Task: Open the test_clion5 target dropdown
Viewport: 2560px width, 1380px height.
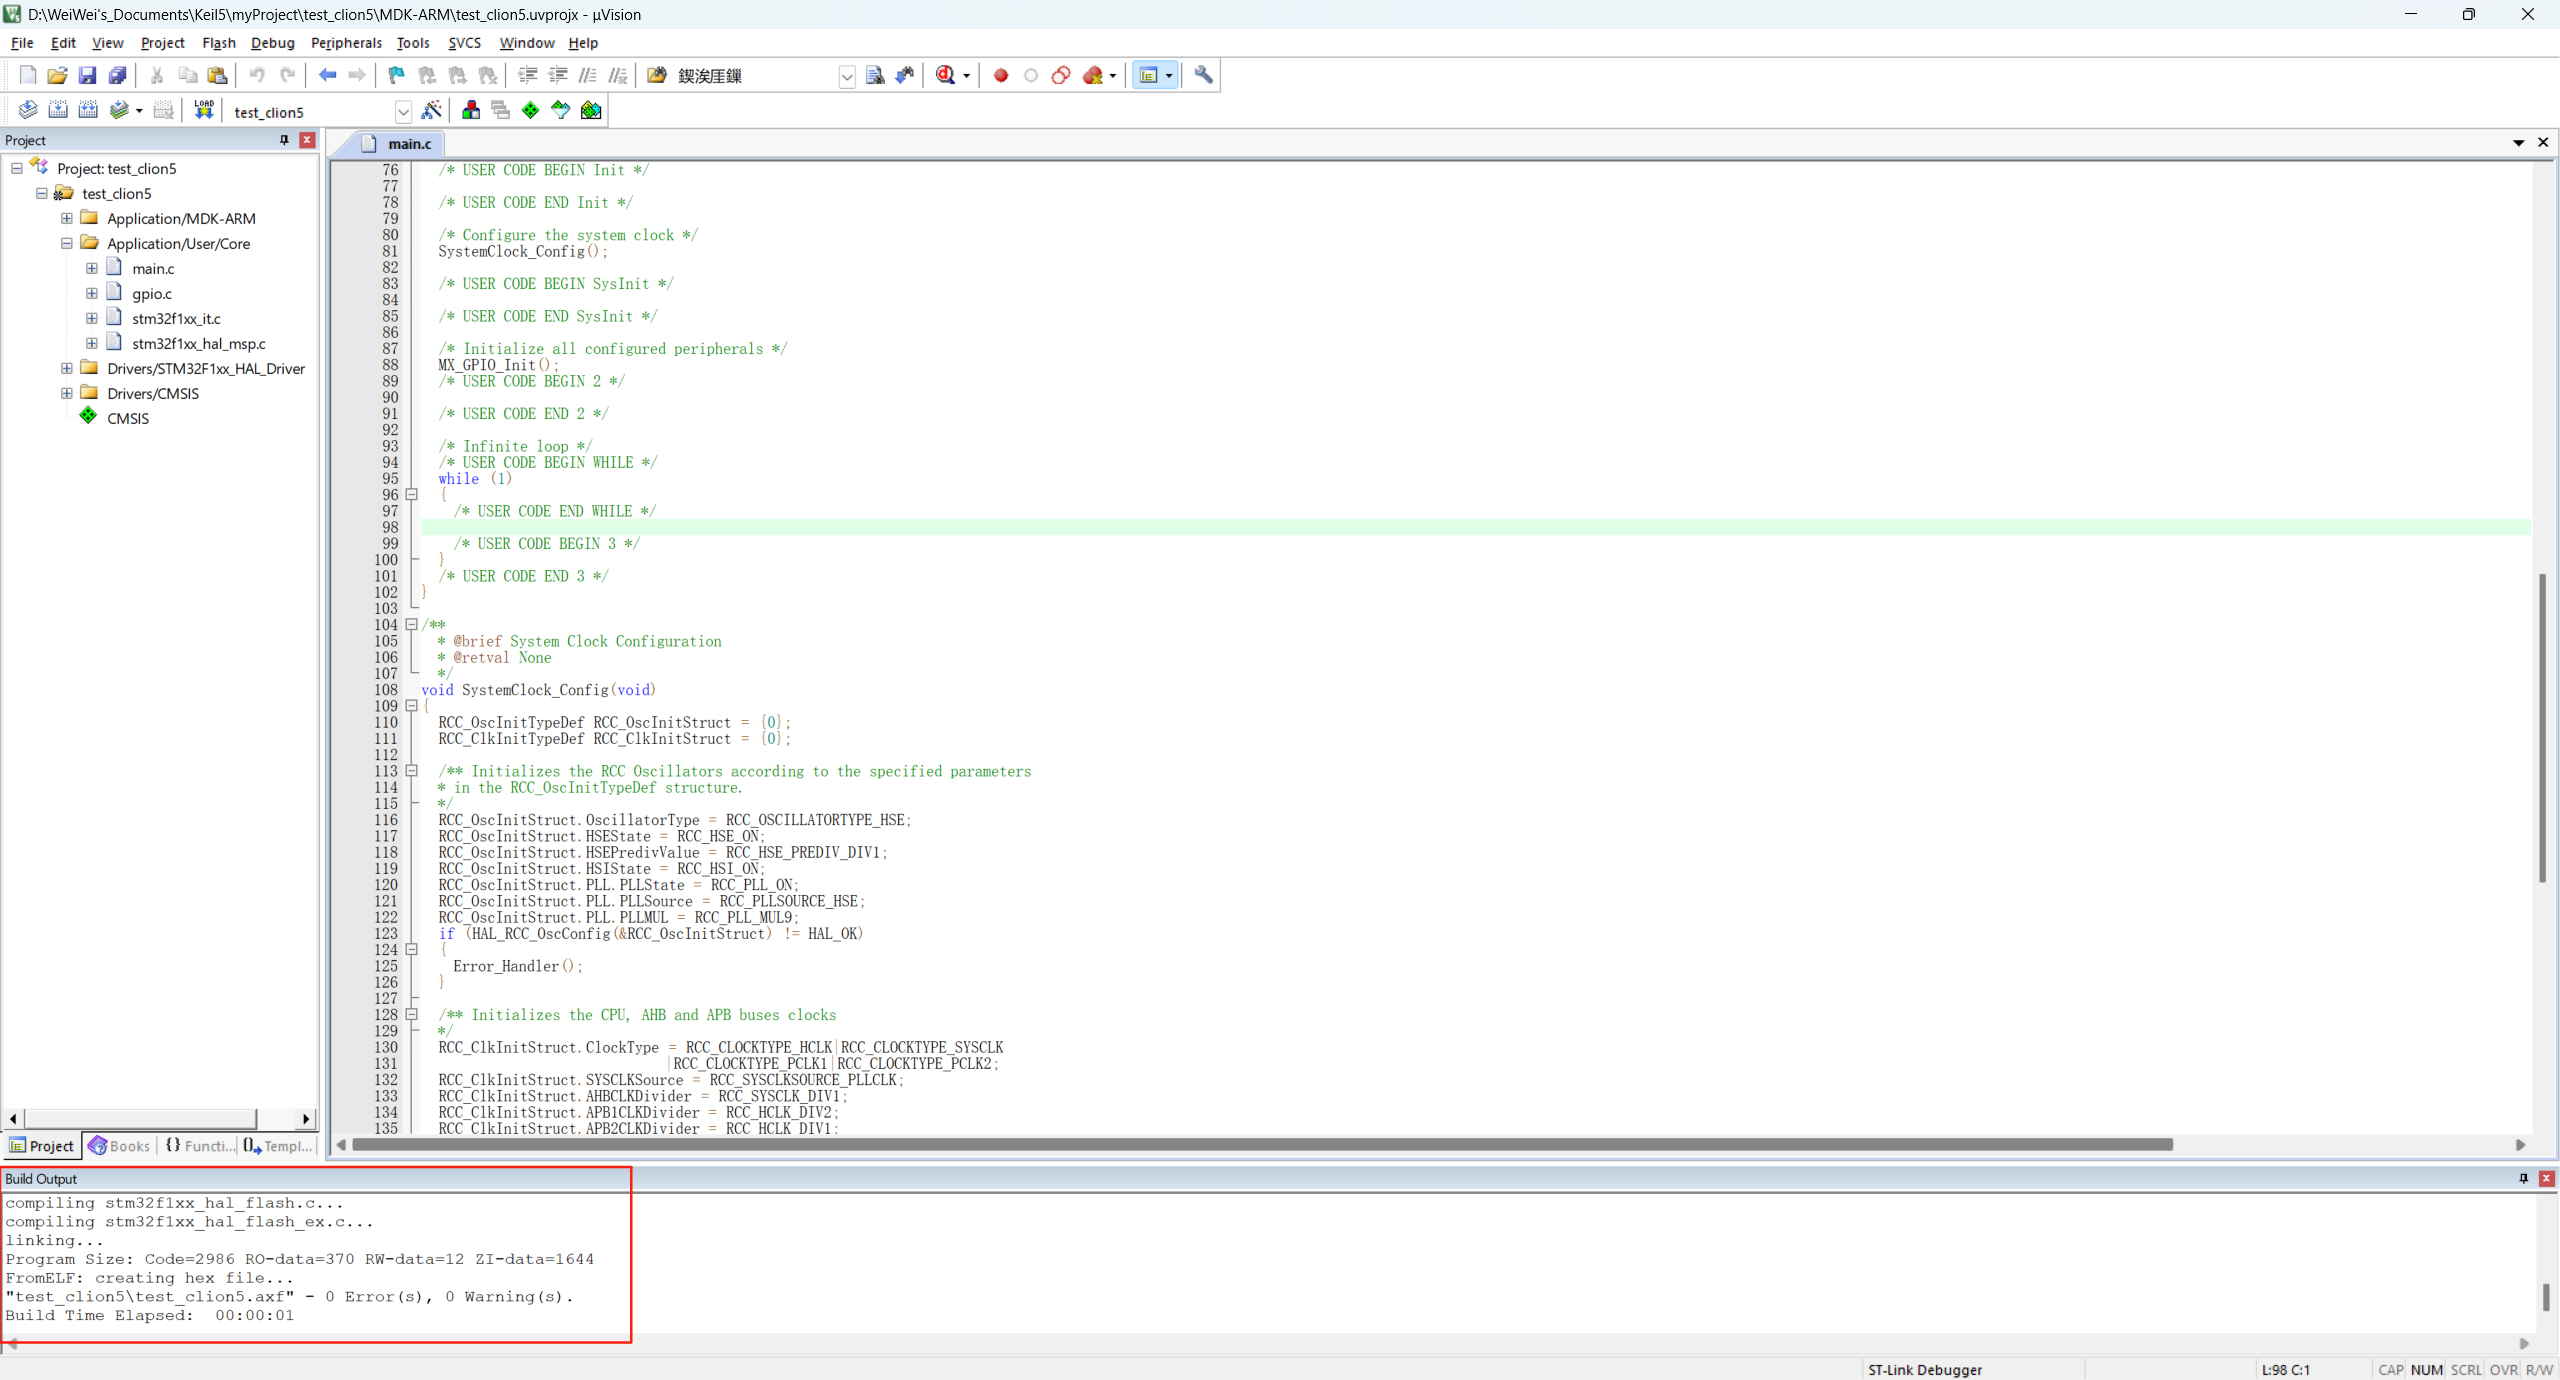Action: [x=404, y=111]
